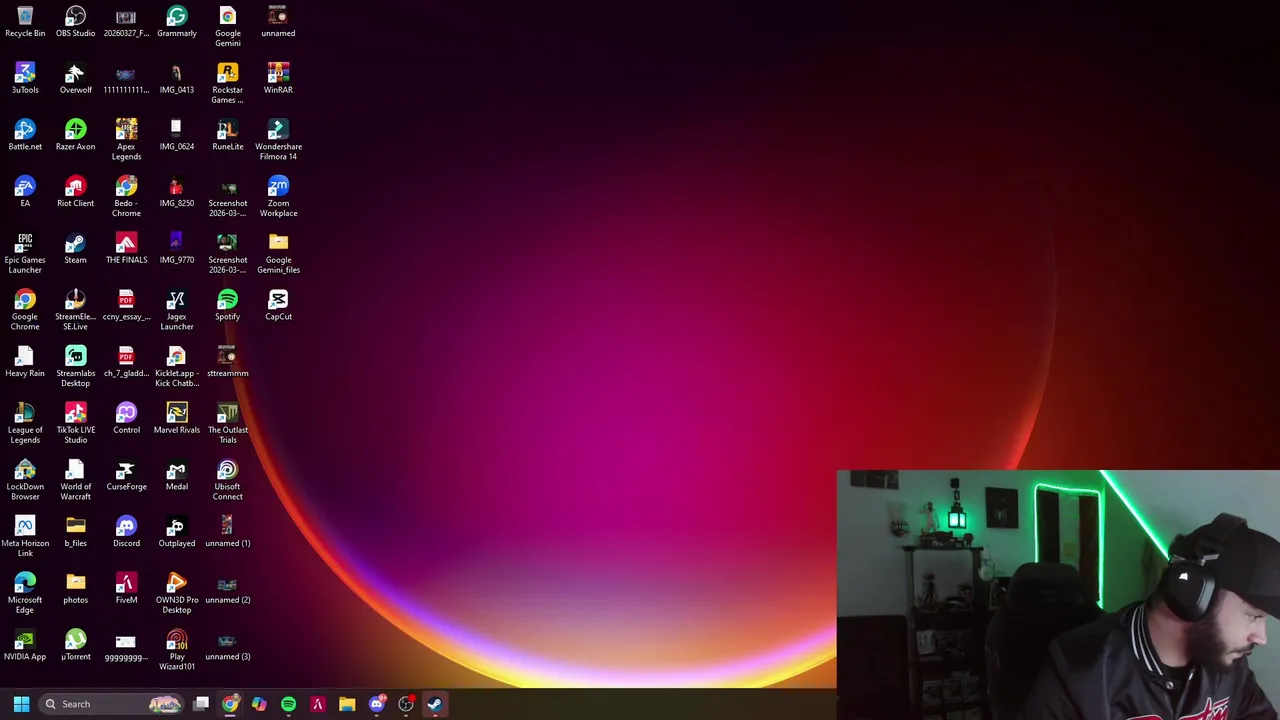Image resolution: width=1280 pixels, height=720 pixels.
Task: Open Discord from the taskbar
Action: pos(377,704)
